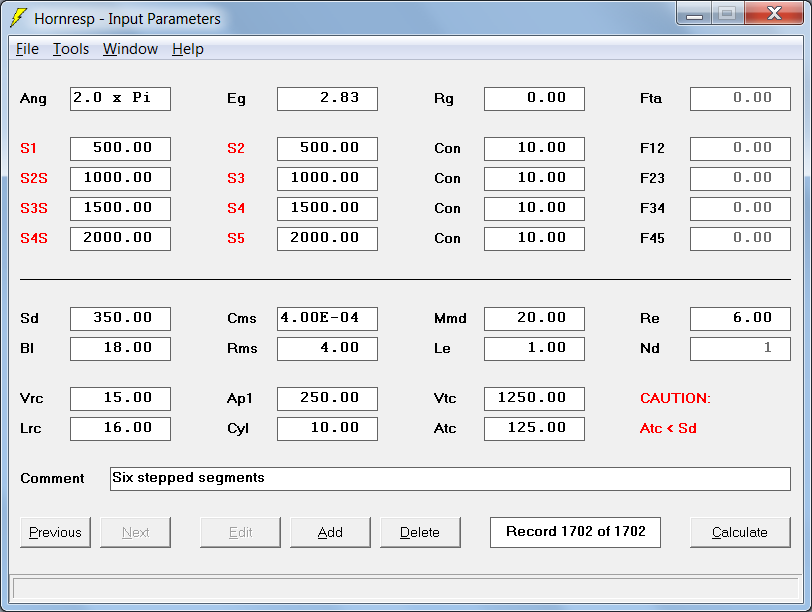The width and height of the screenshot is (812, 612).
Task: Select the Le field with 1.00
Action: coord(534,348)
